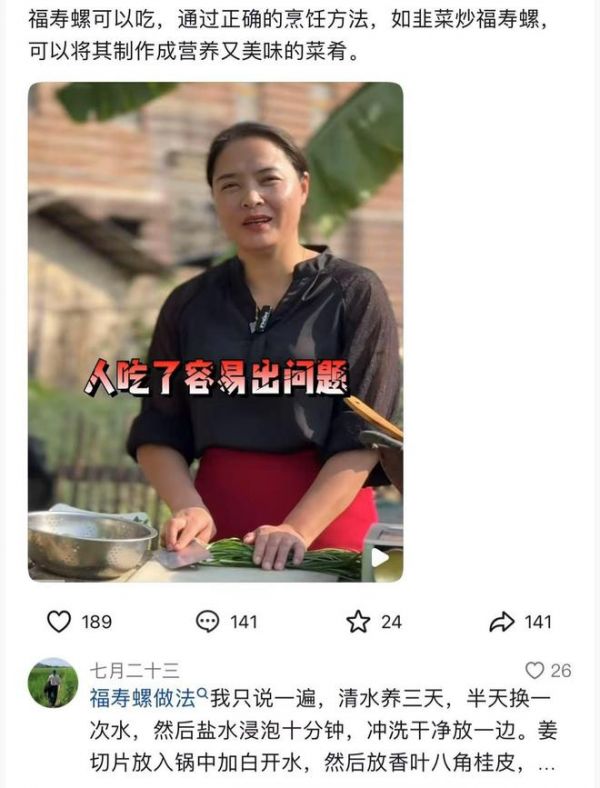This screenshot has height=788, width=600.
Task: Tap search icon beside 福寿螺做法
Action: coord(203,693)
